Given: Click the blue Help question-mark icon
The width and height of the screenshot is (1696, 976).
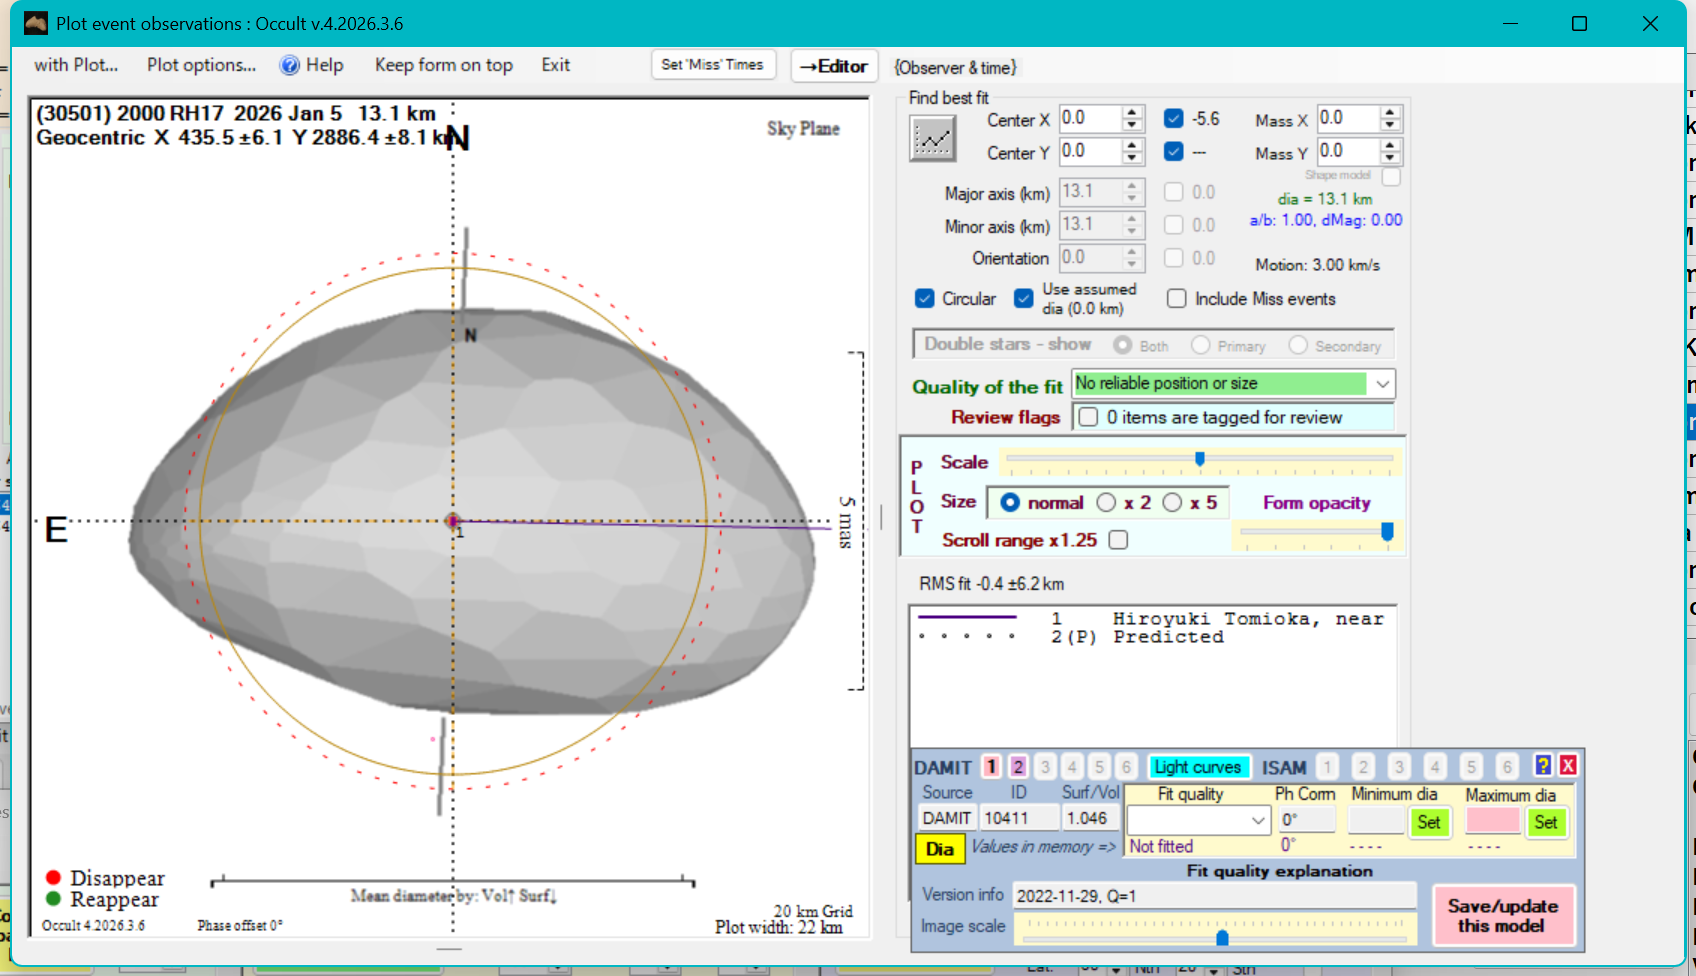Looking at the screenshot, I should point(290,65).
